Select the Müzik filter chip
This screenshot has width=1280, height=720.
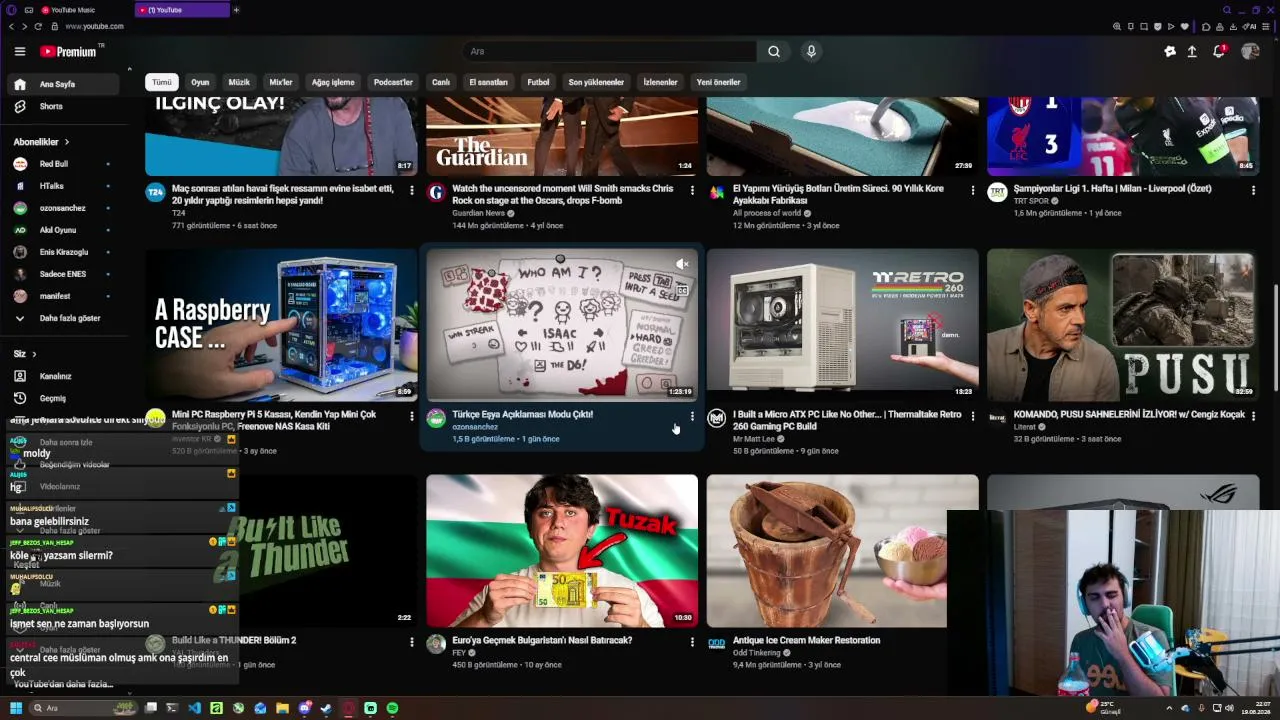tap(239, 82)
